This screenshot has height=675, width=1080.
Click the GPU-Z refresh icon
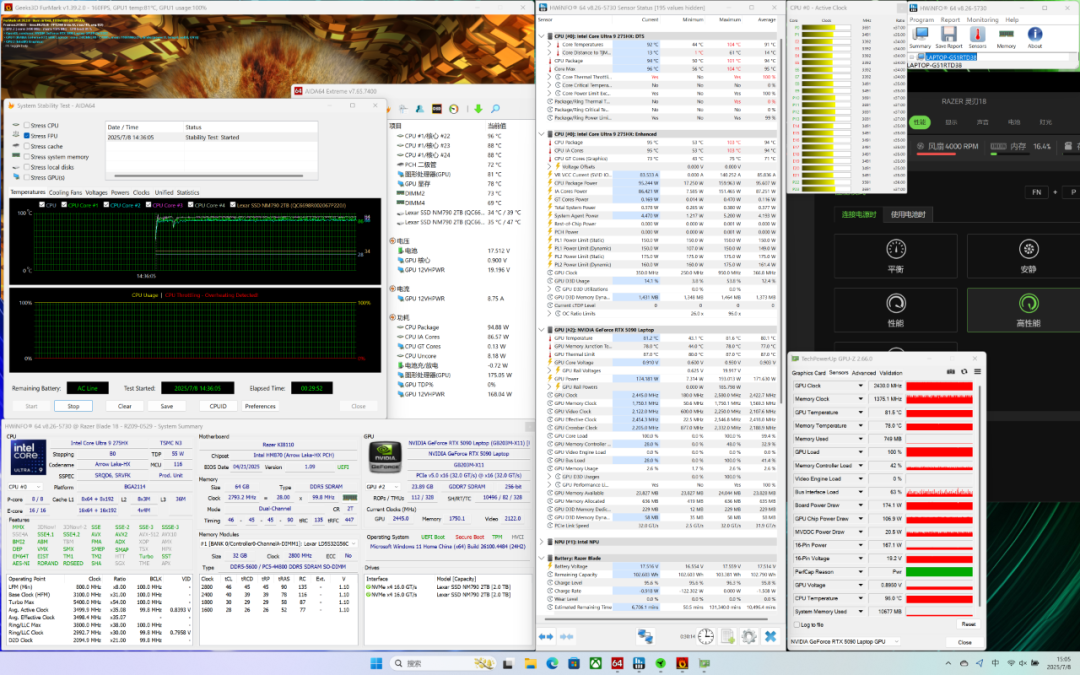(x=964, y=372)
